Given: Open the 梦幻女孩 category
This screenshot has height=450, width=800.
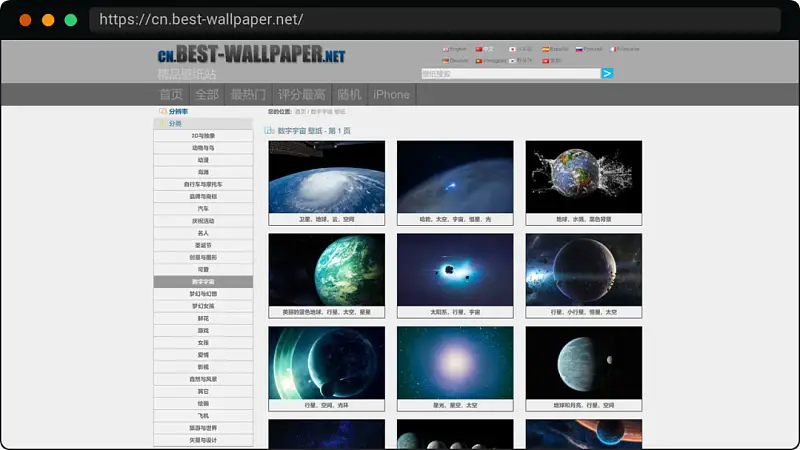Looking at the screenshot, I should pyautogui.click(x=203, y=306).
